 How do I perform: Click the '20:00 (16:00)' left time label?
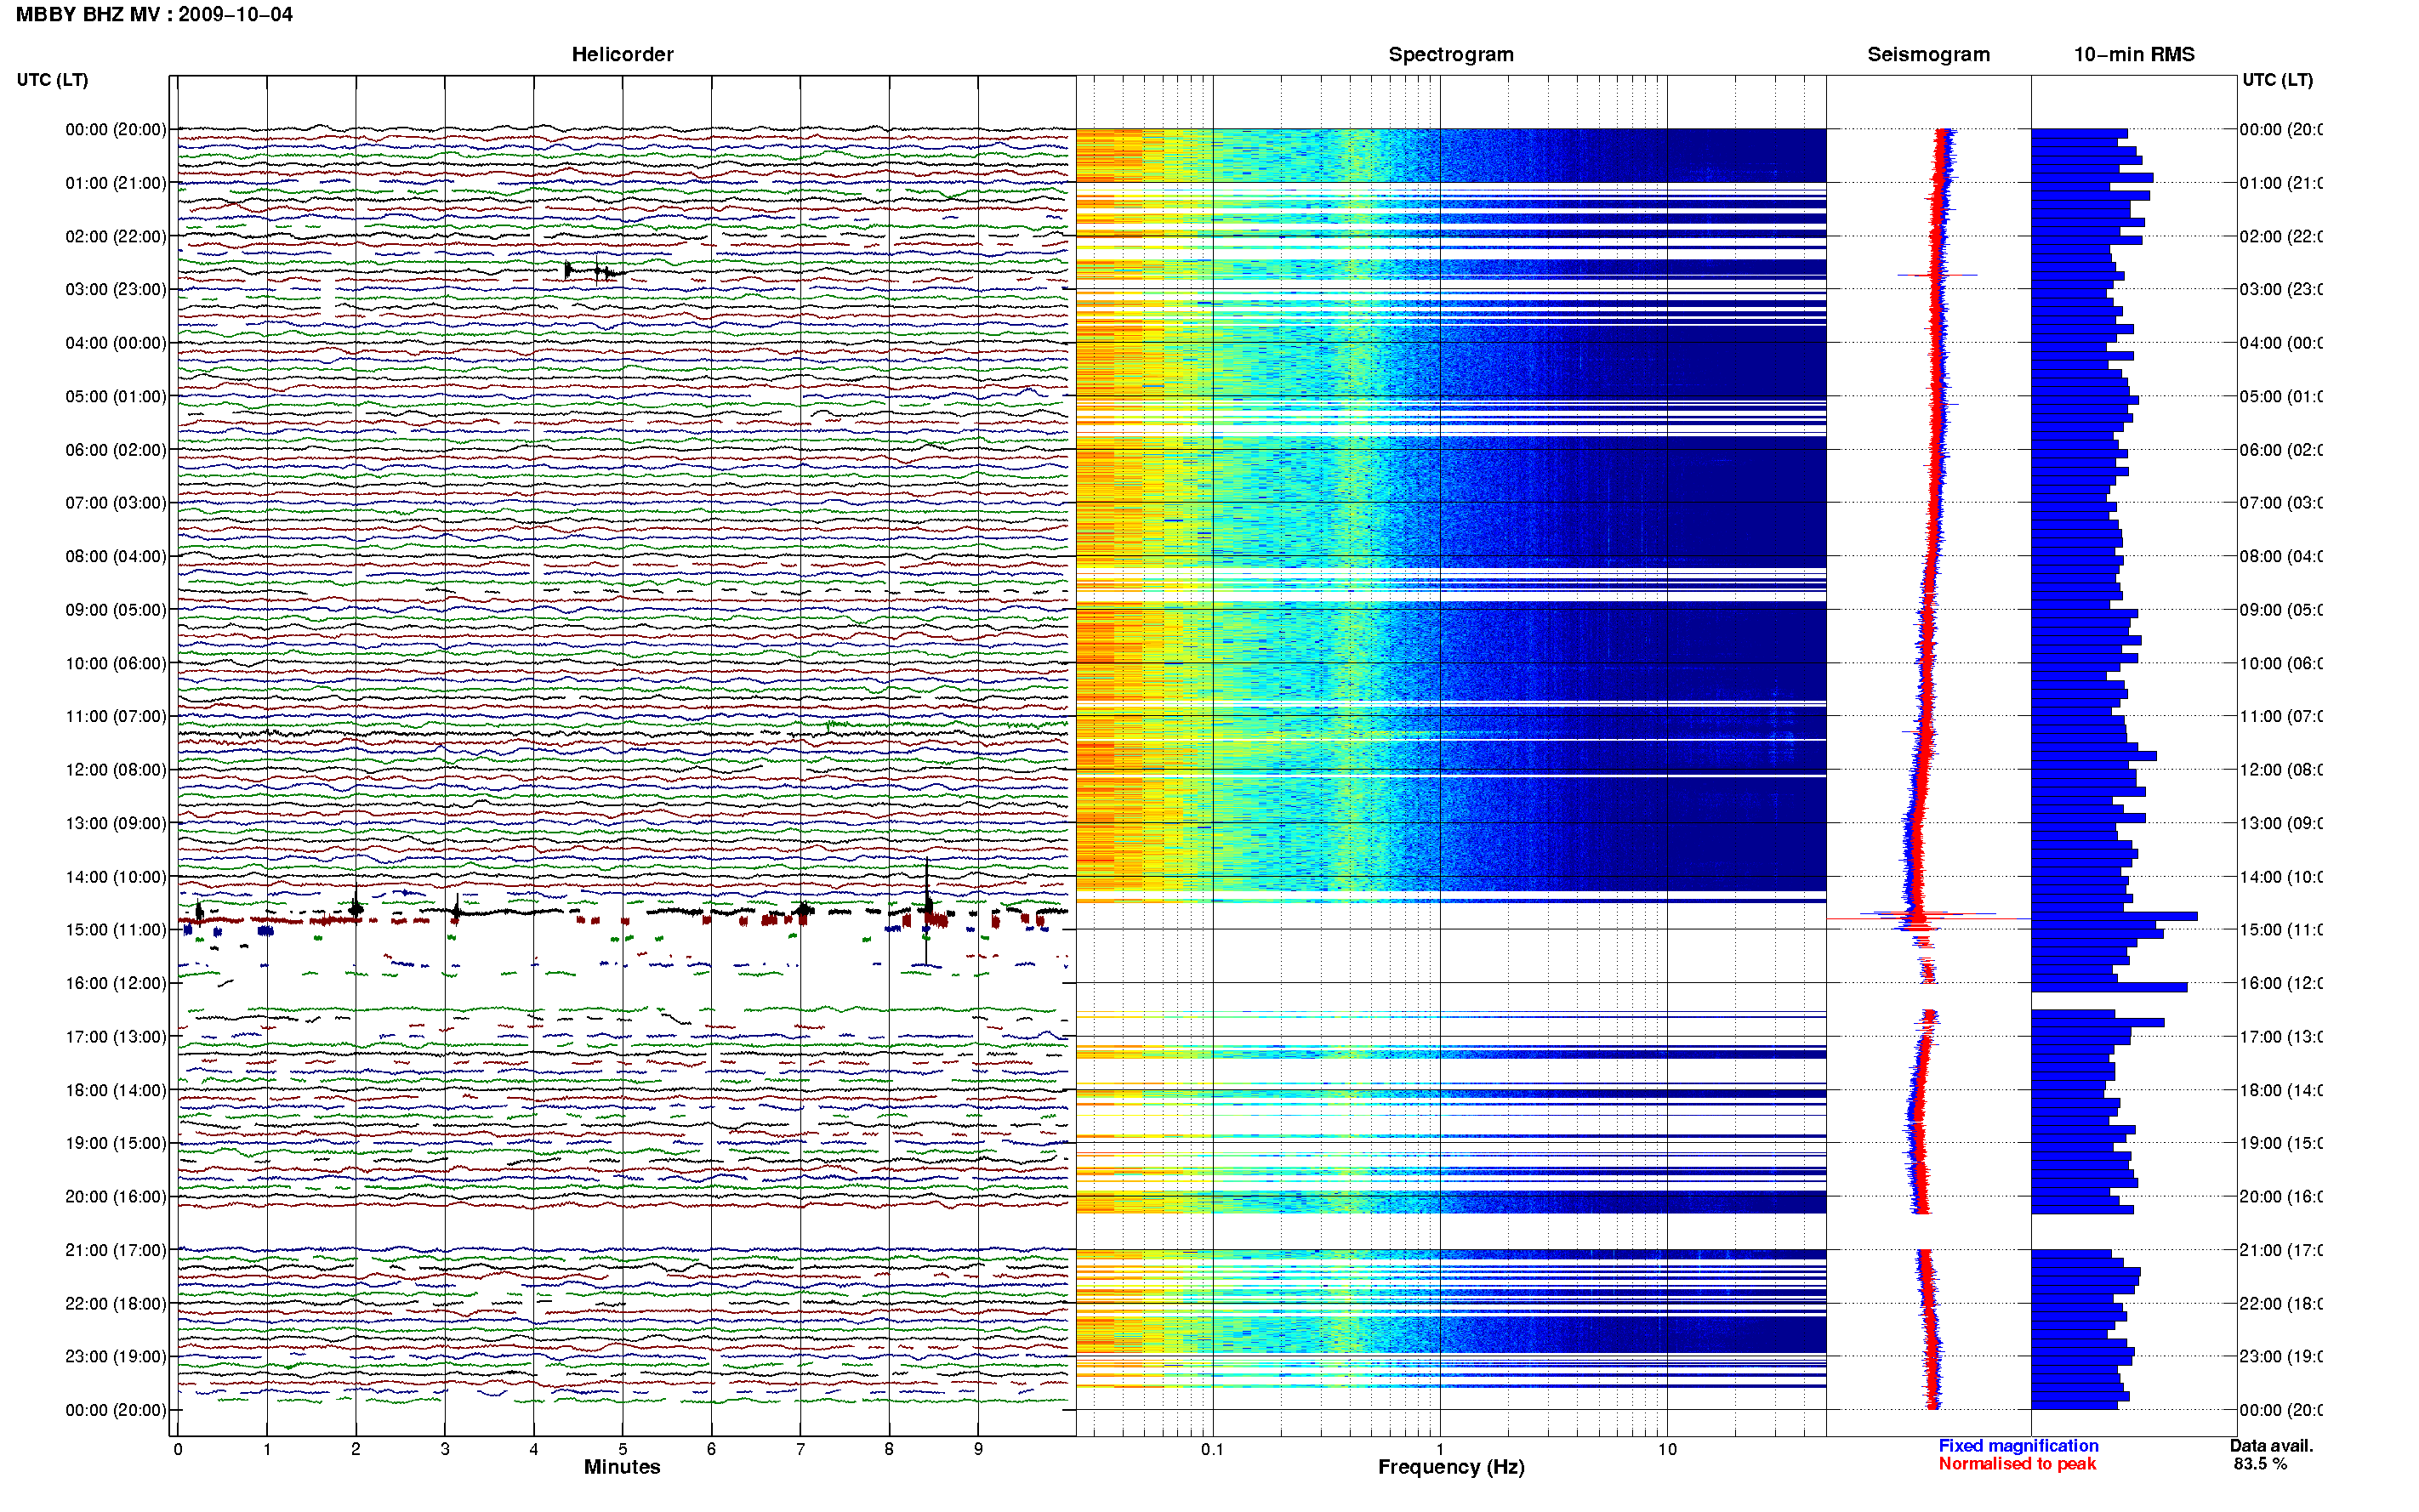pyautogui.click(x=116, y=1197)
